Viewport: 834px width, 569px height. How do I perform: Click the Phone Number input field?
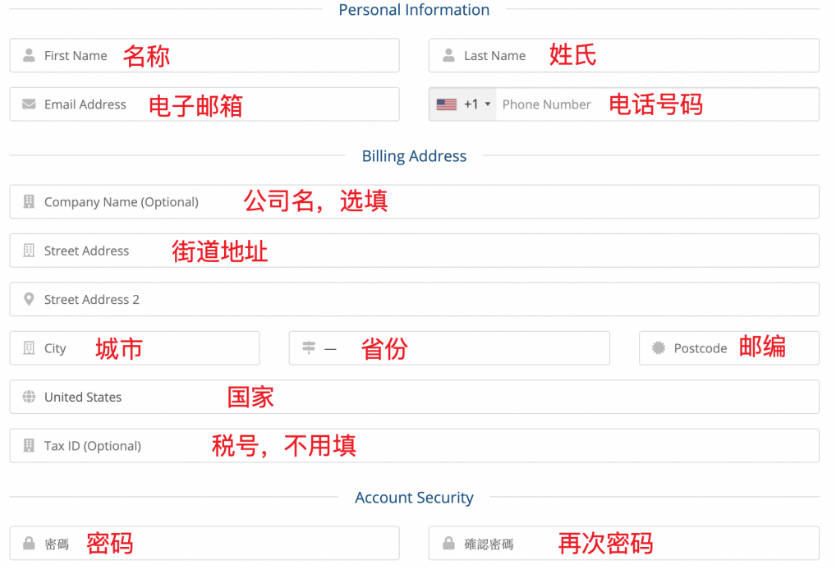[x=657, y=104]
